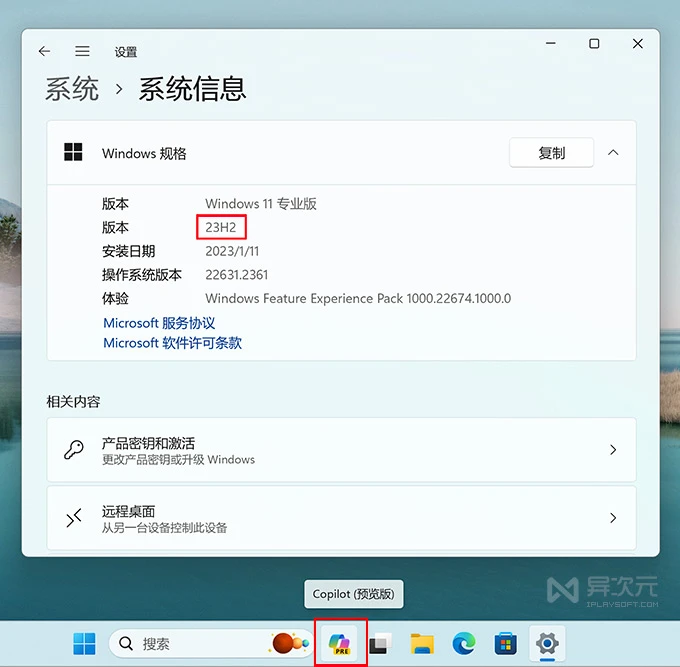Select the 23H2 version value

pos(221,227)
